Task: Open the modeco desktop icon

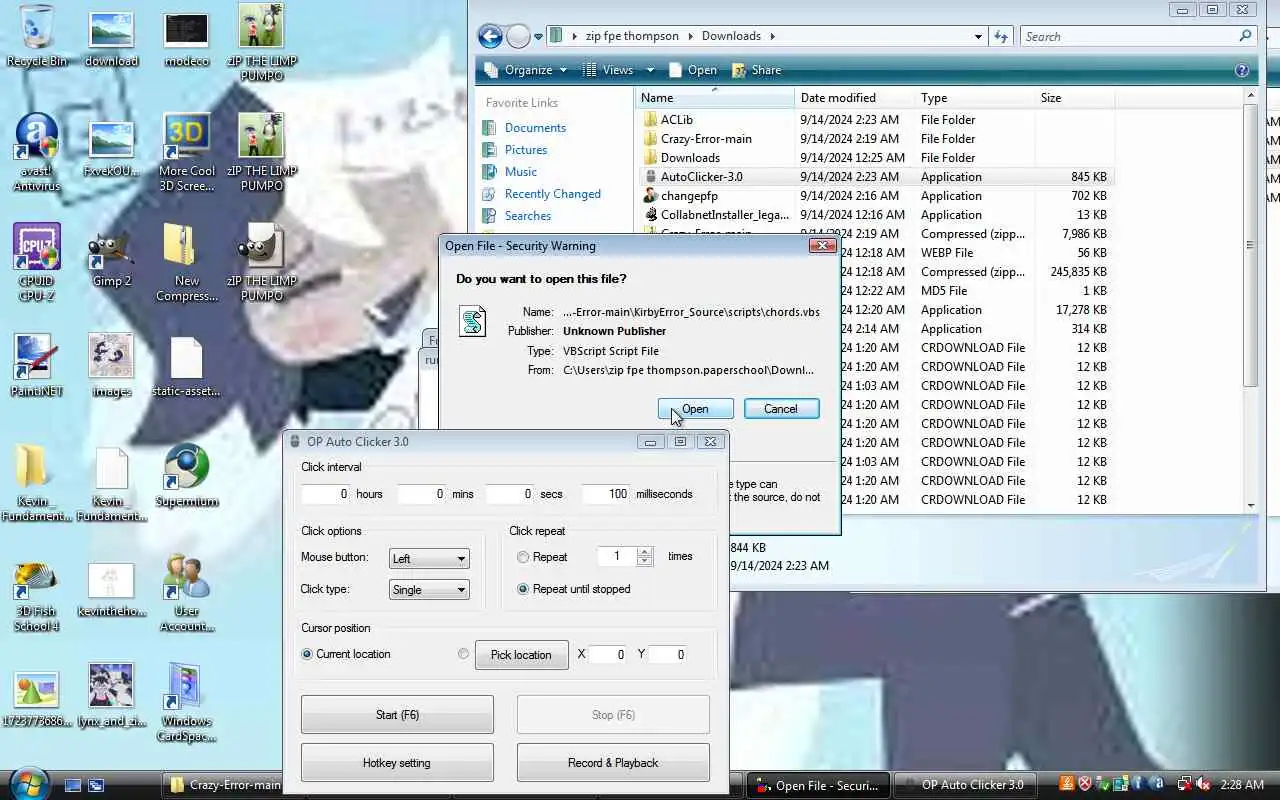Action: coord(186,38)
